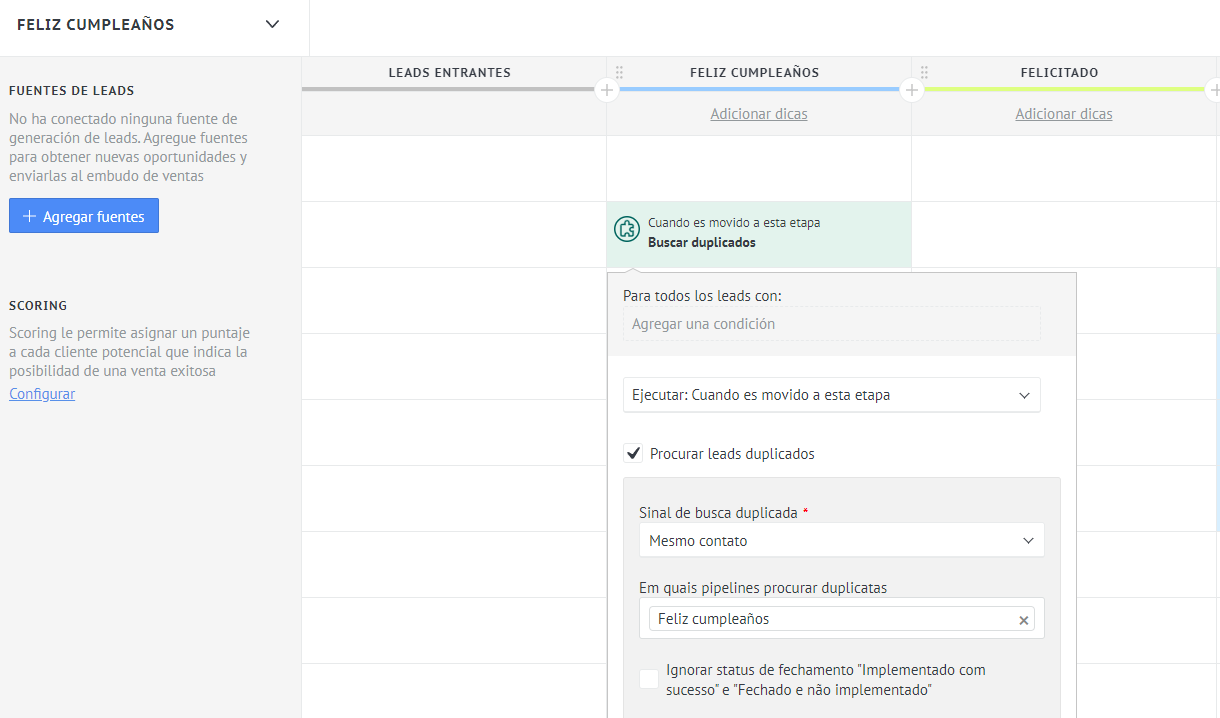This screenshot has width=1220, height=718.
Task: Click plus icon between Leads Entrantes and Feliz Cumpleaños
Action: click(606, 90)
